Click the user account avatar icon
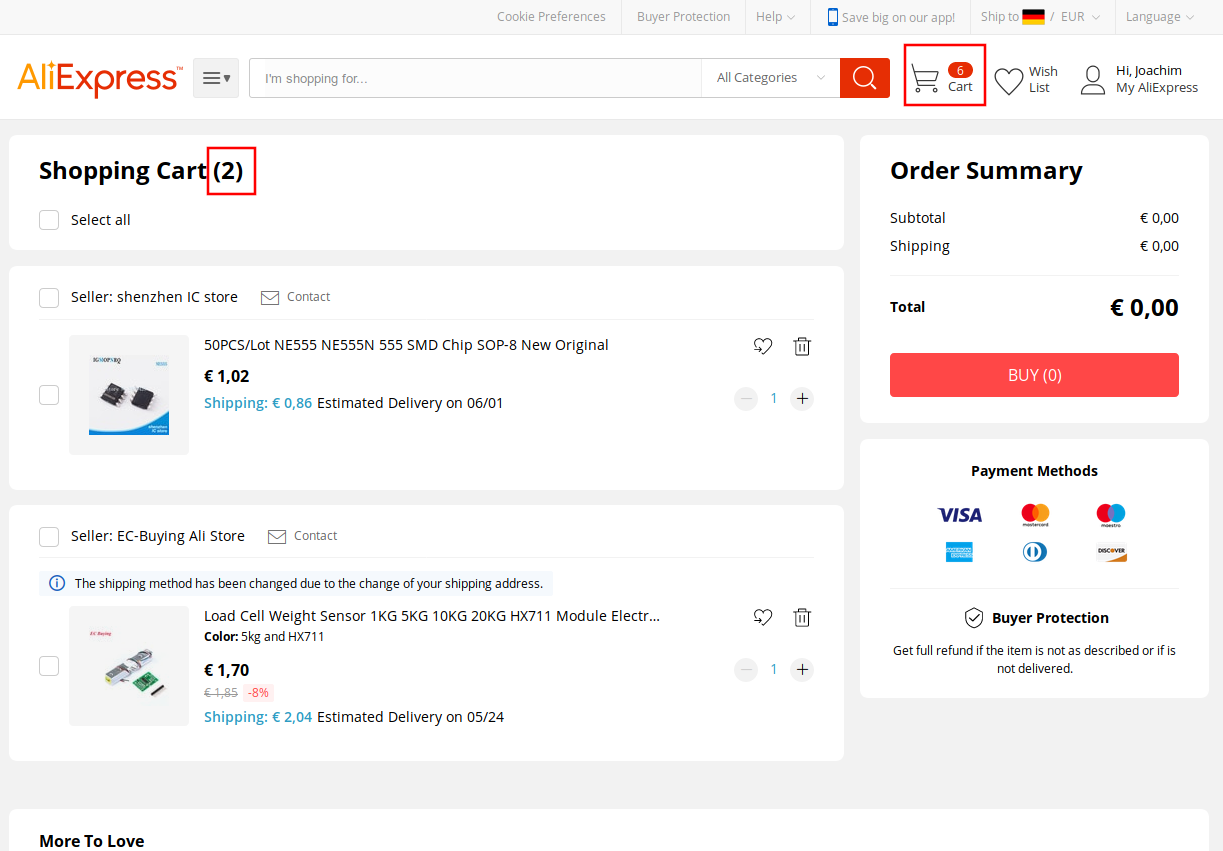Image resolution: width=1223 pixels, height=851 pixels. pyautogui.click(x=1093, y=80)
